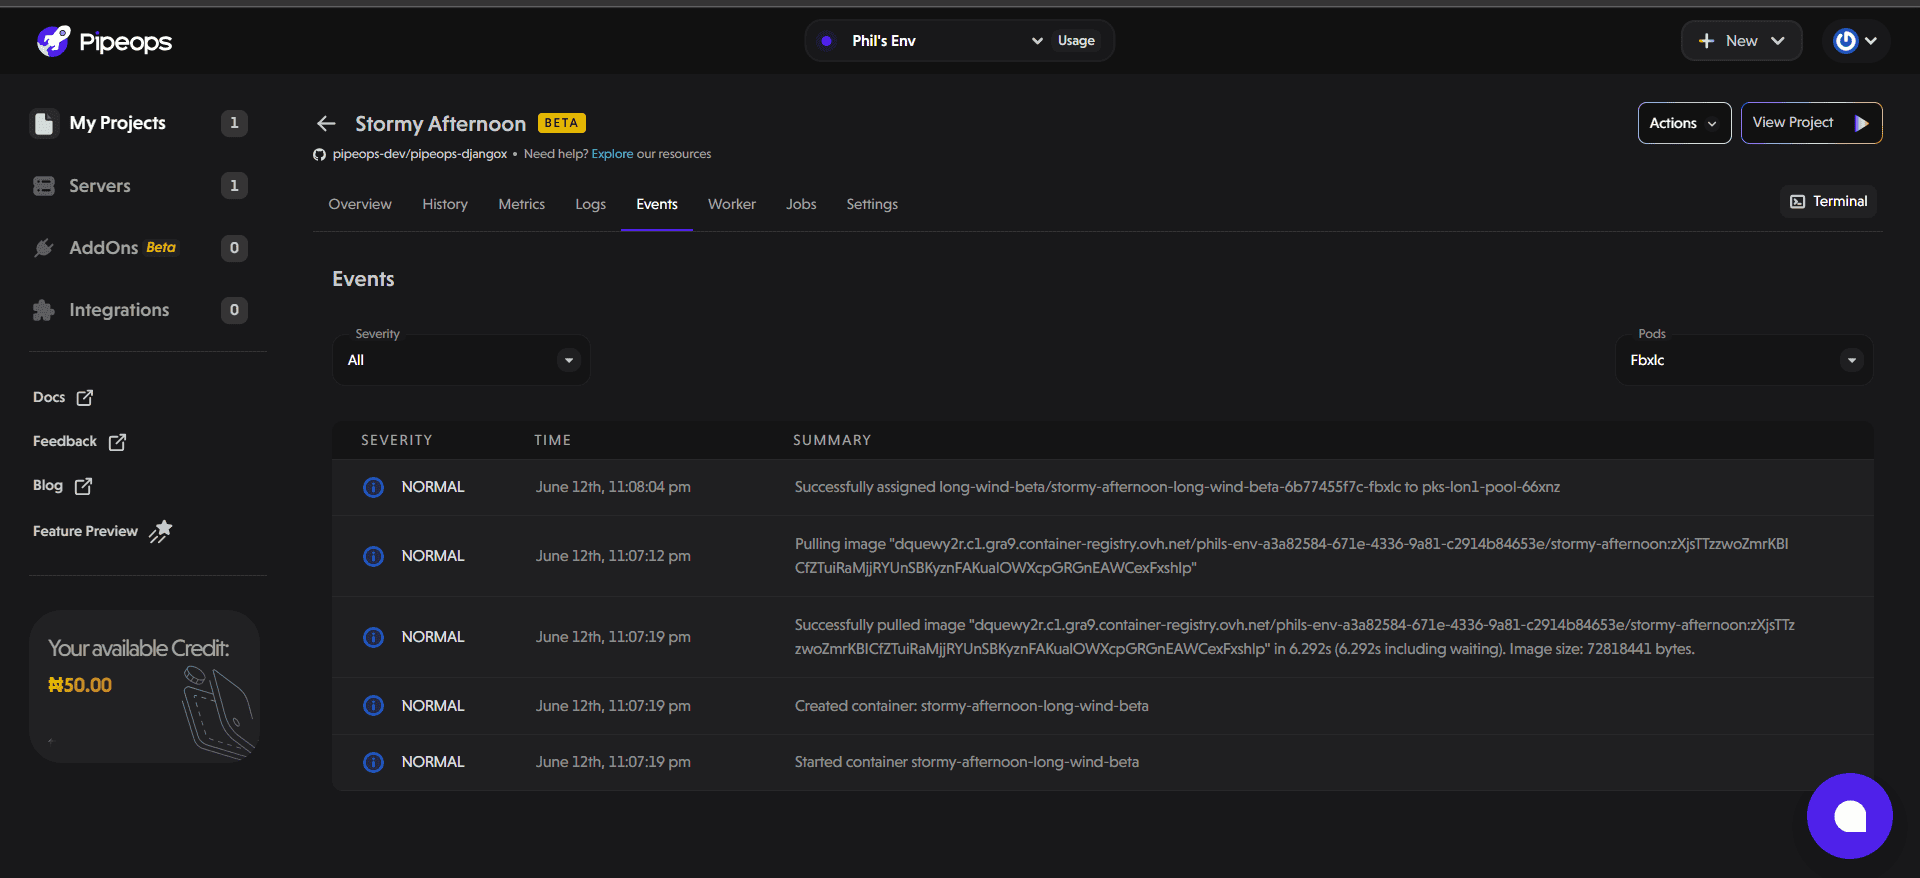Click the Usage button
Viewport: 1920px width, 878px height.
click(x=1076, y=41)
